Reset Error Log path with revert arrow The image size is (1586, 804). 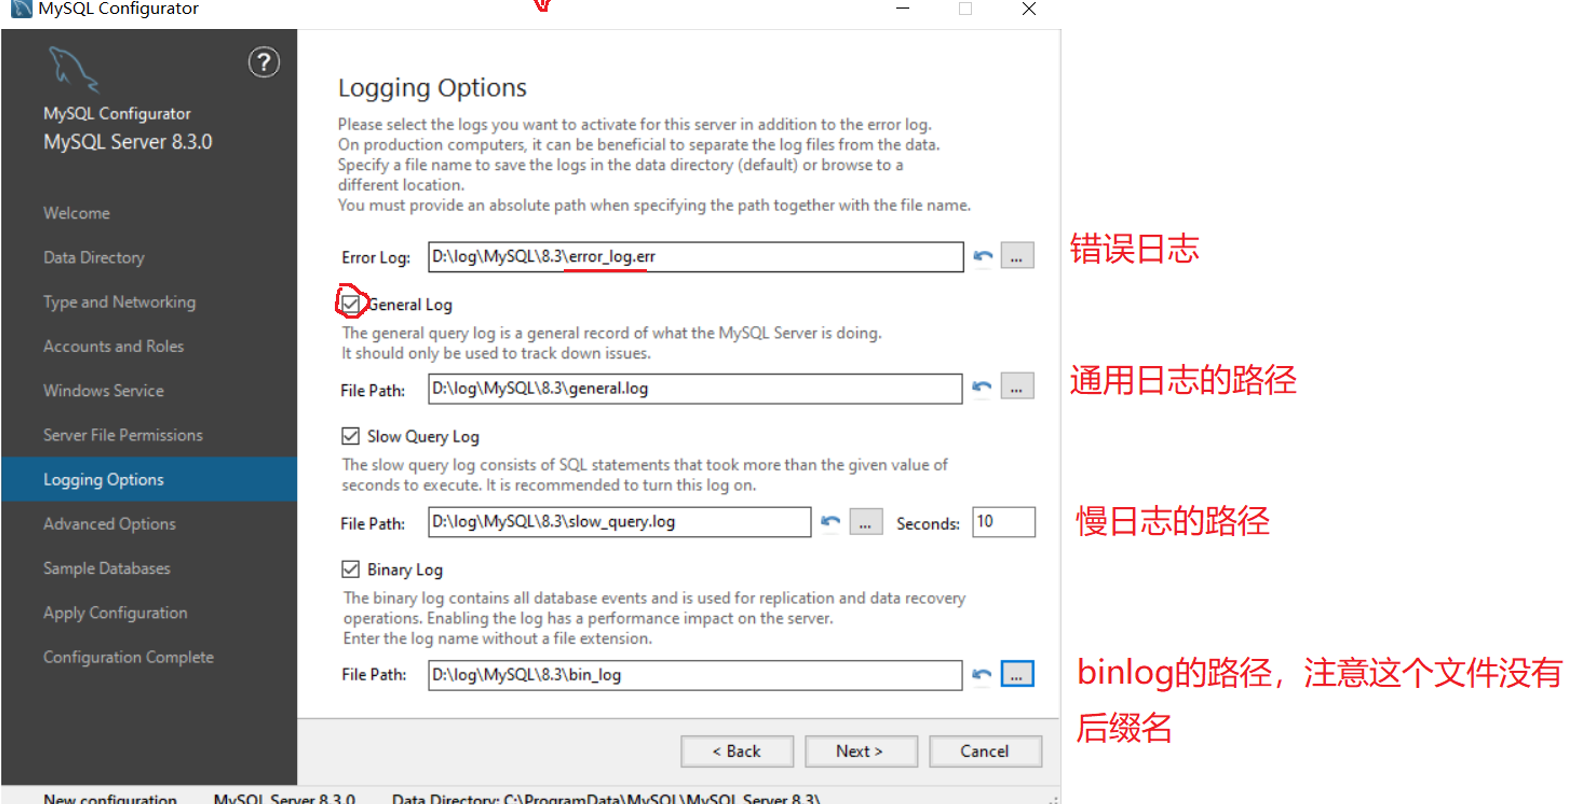click(x=983, y=257)
